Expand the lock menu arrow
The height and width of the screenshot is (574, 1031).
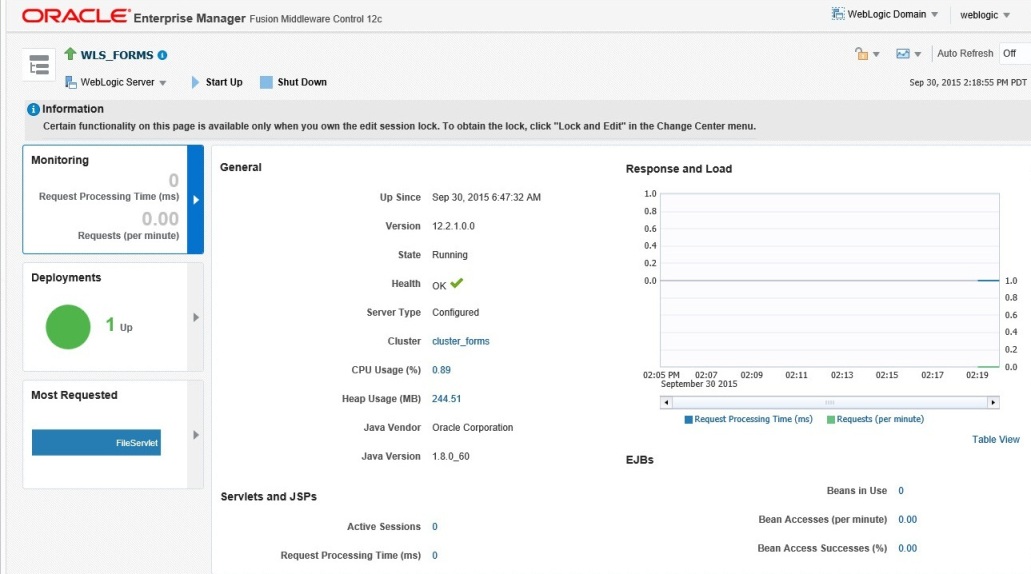click(876, 55)
